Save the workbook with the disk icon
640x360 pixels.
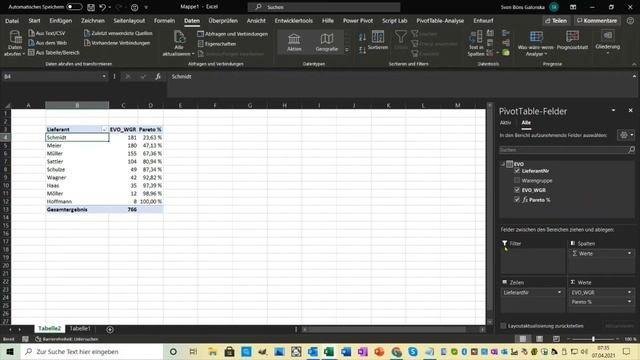click(91, 7)
